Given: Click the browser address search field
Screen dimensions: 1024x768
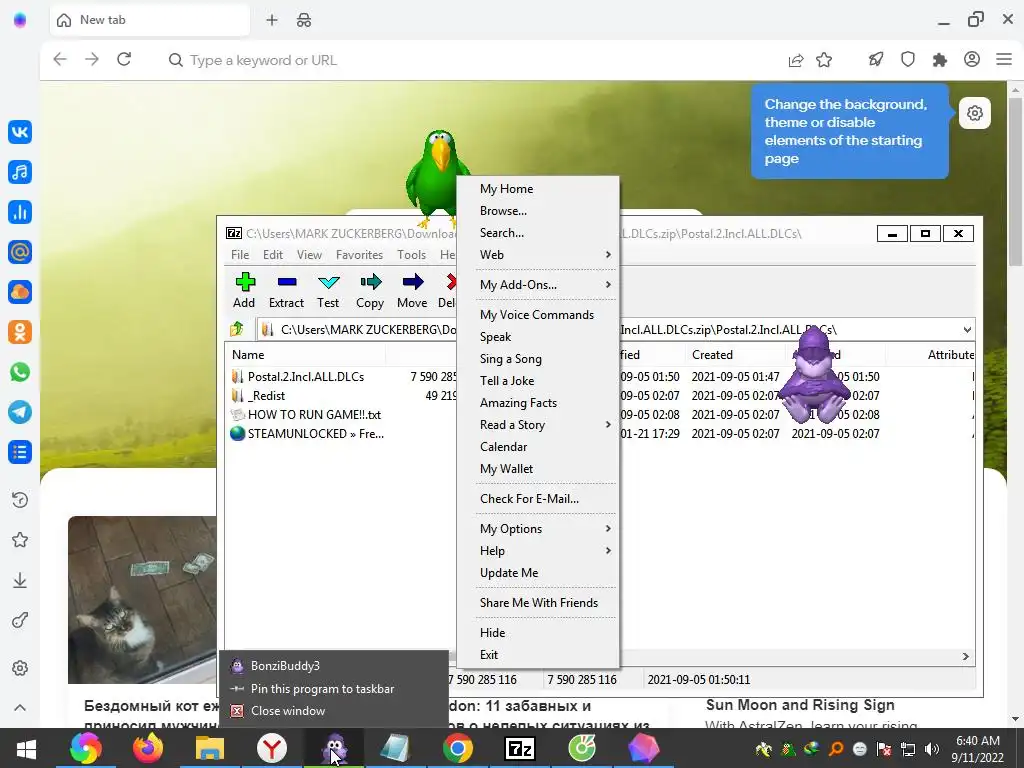Looking at the screenshot, I should pos(470,60).
